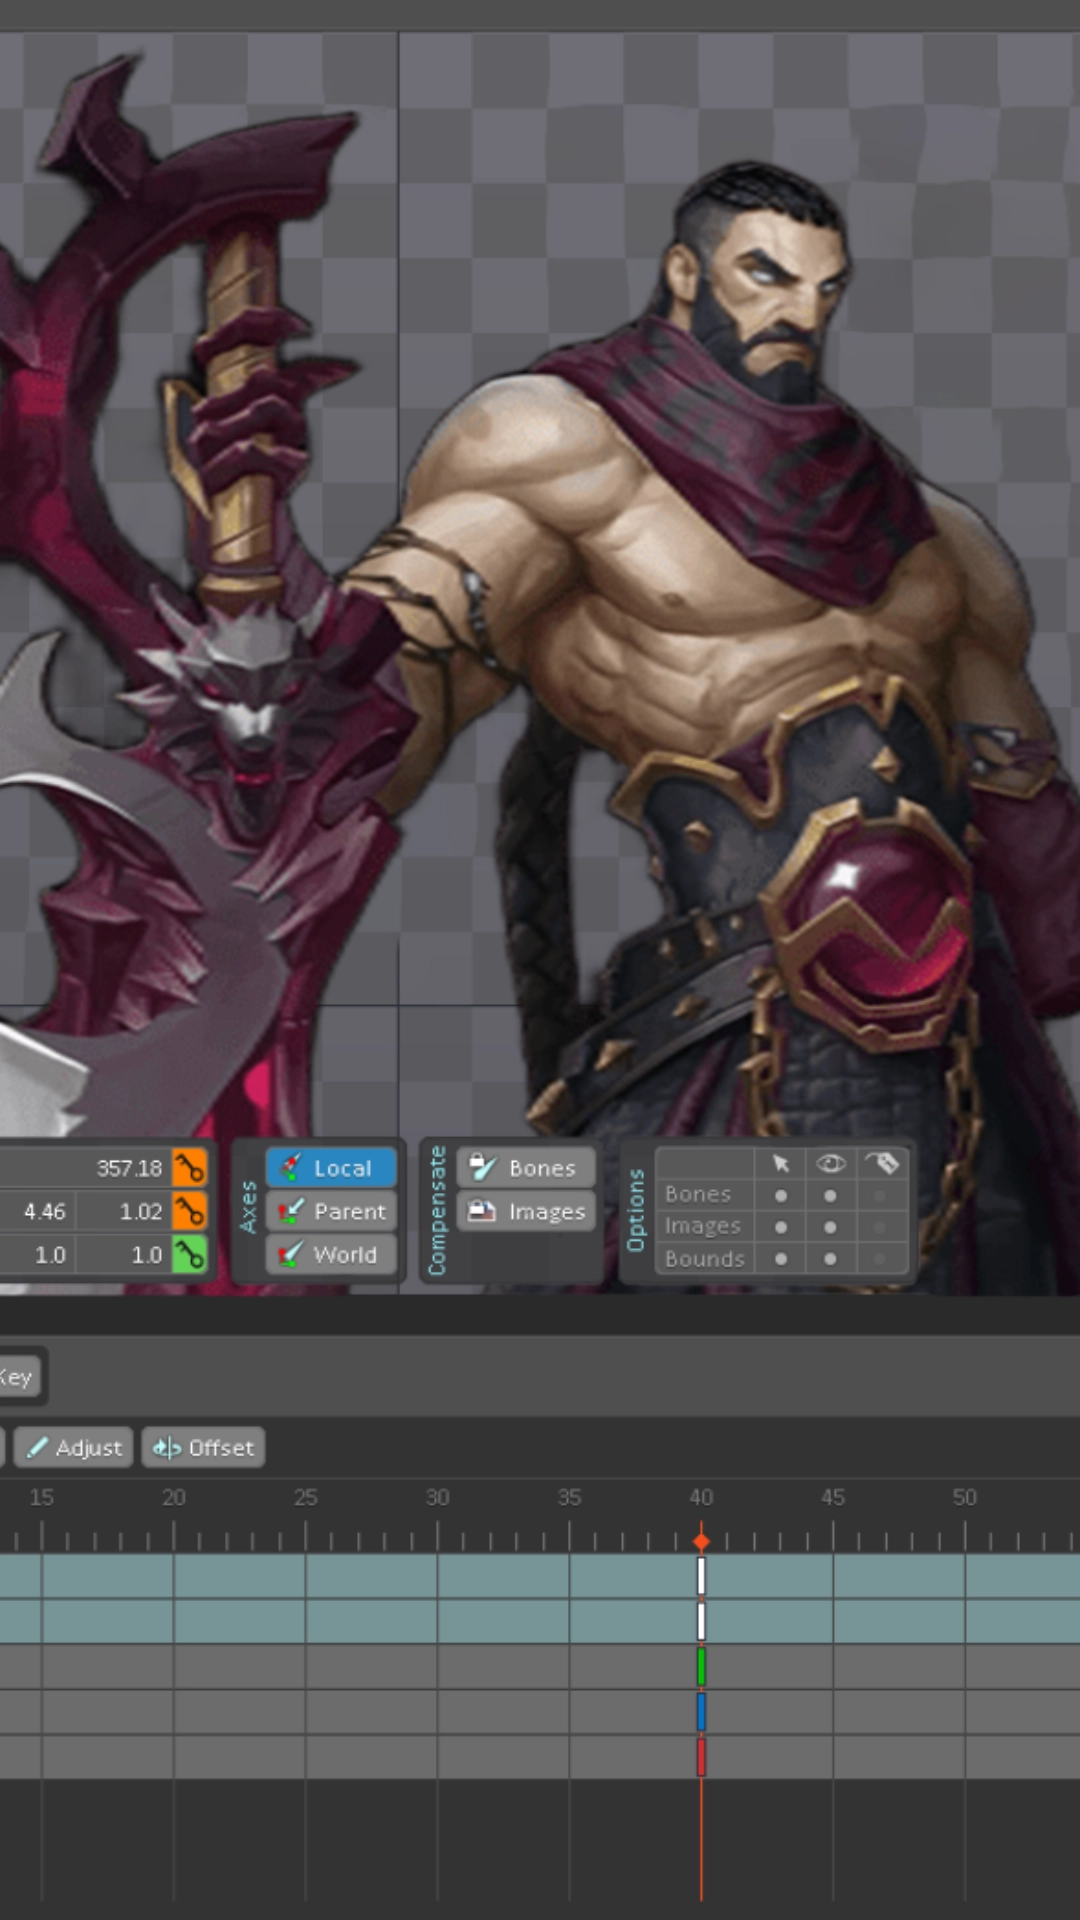Toggle Bounds name label dot in Options
Screen dimensions: 1080x1920
(880, 1259)
